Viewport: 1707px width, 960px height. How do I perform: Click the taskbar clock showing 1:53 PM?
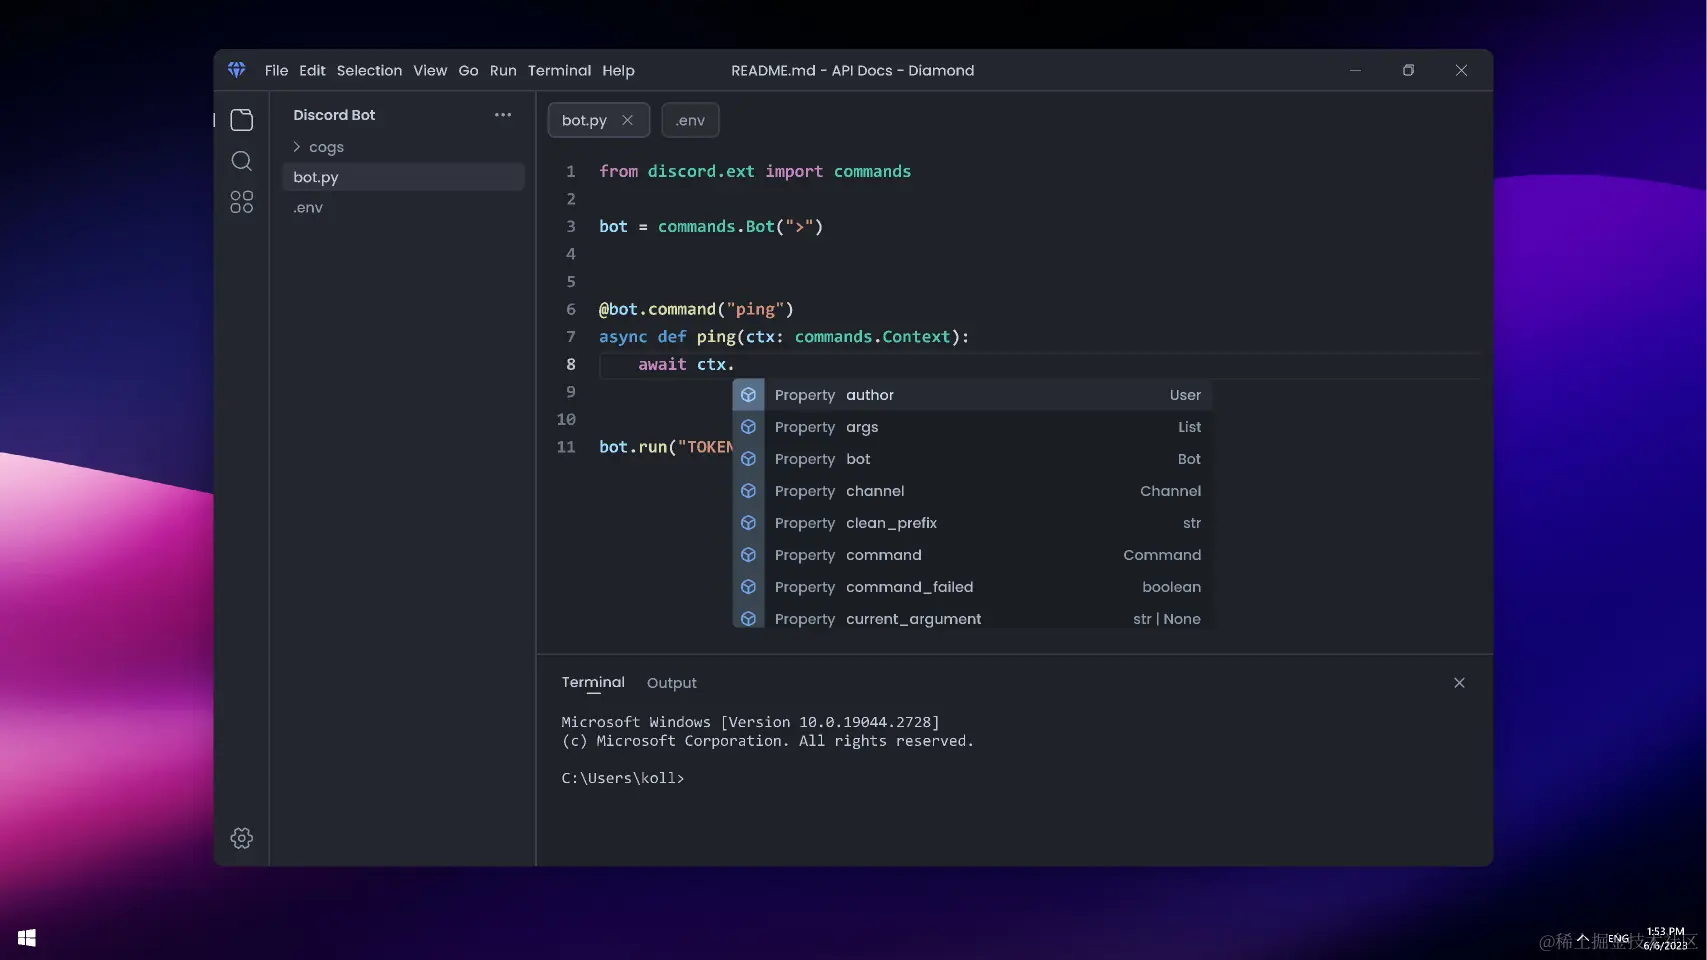[1665, 938]
